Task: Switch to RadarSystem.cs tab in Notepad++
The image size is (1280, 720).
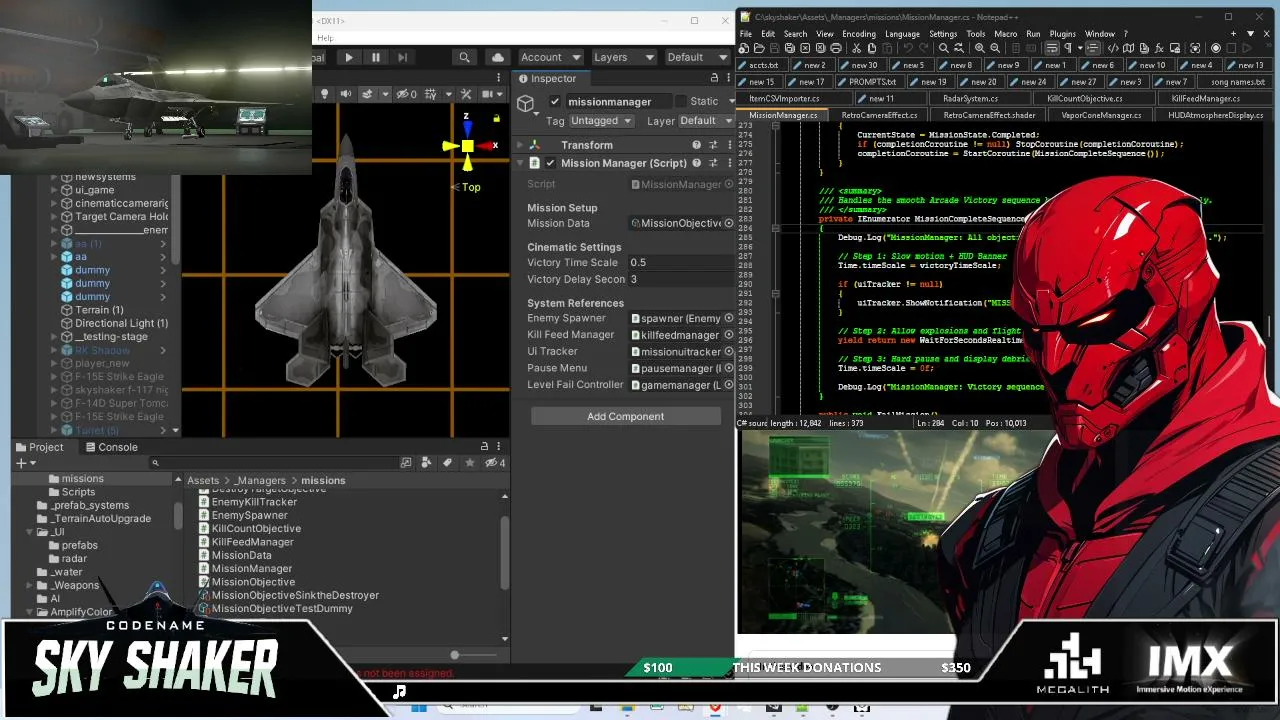Action: (970, 99)
